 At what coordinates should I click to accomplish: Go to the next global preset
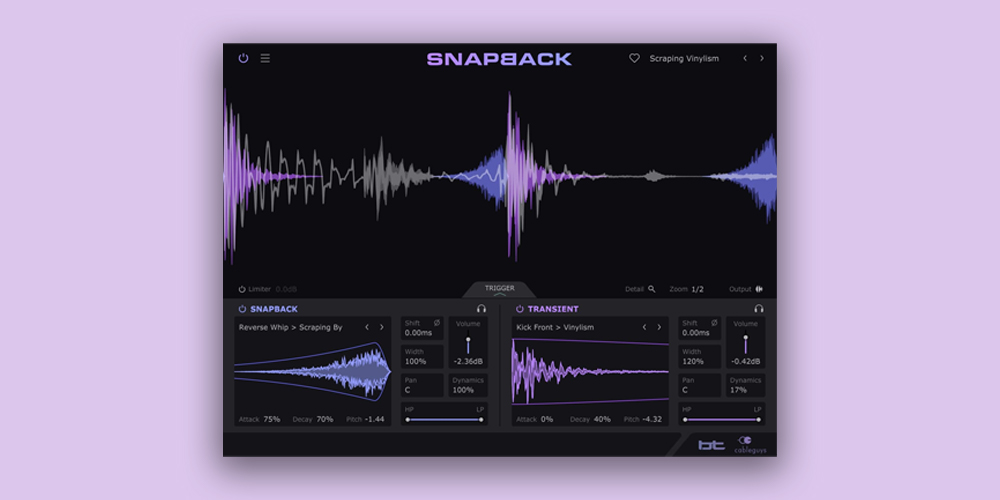click(x=762, y=58)
